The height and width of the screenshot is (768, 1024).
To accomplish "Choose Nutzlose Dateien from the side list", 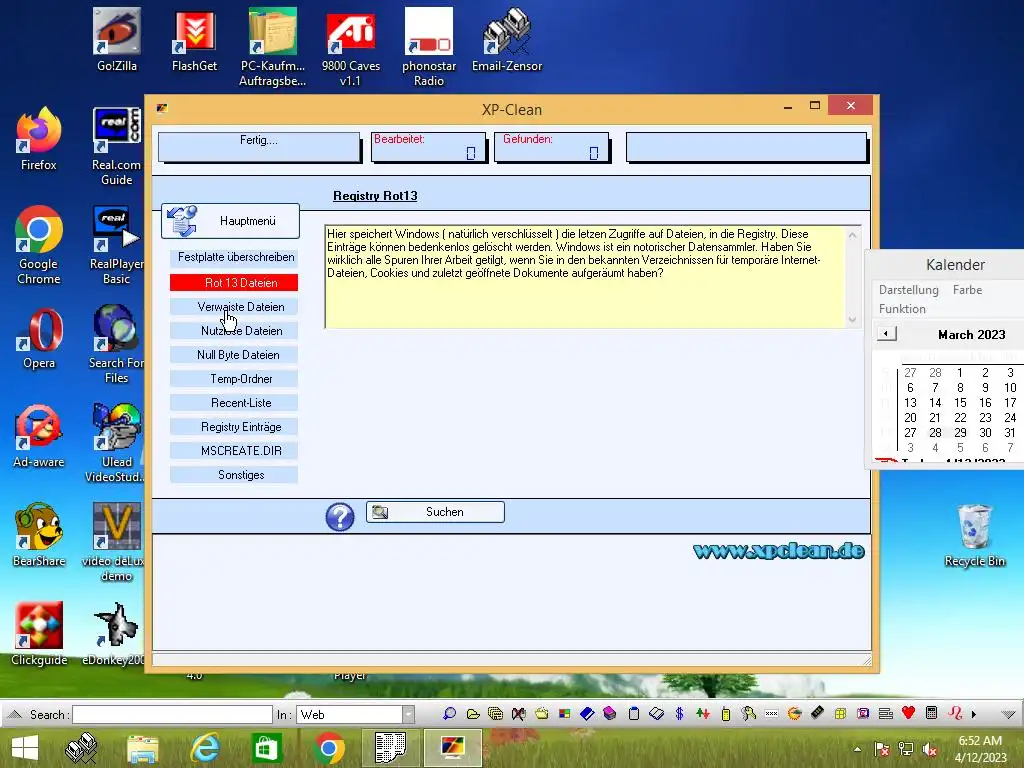I will [234, 331].
